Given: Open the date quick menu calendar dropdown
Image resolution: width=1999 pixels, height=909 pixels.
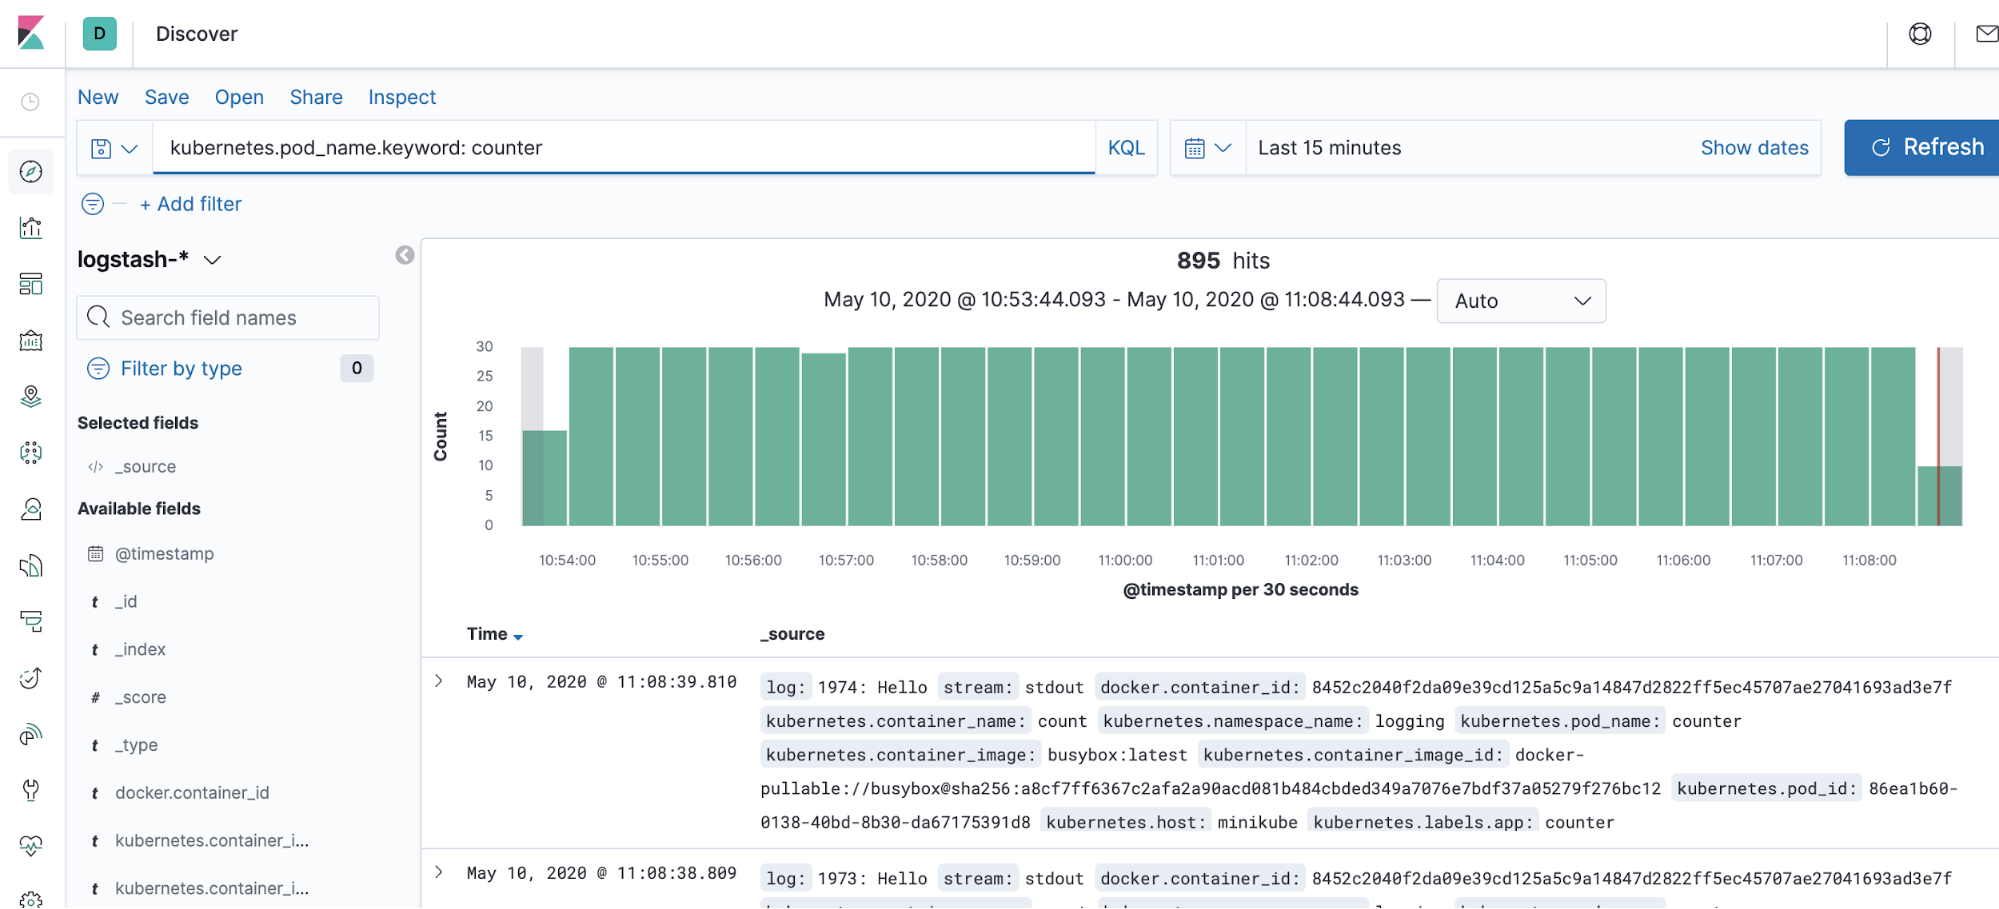Looking at the screenshot, I should pyautogui.click(x=1207, y=148).
